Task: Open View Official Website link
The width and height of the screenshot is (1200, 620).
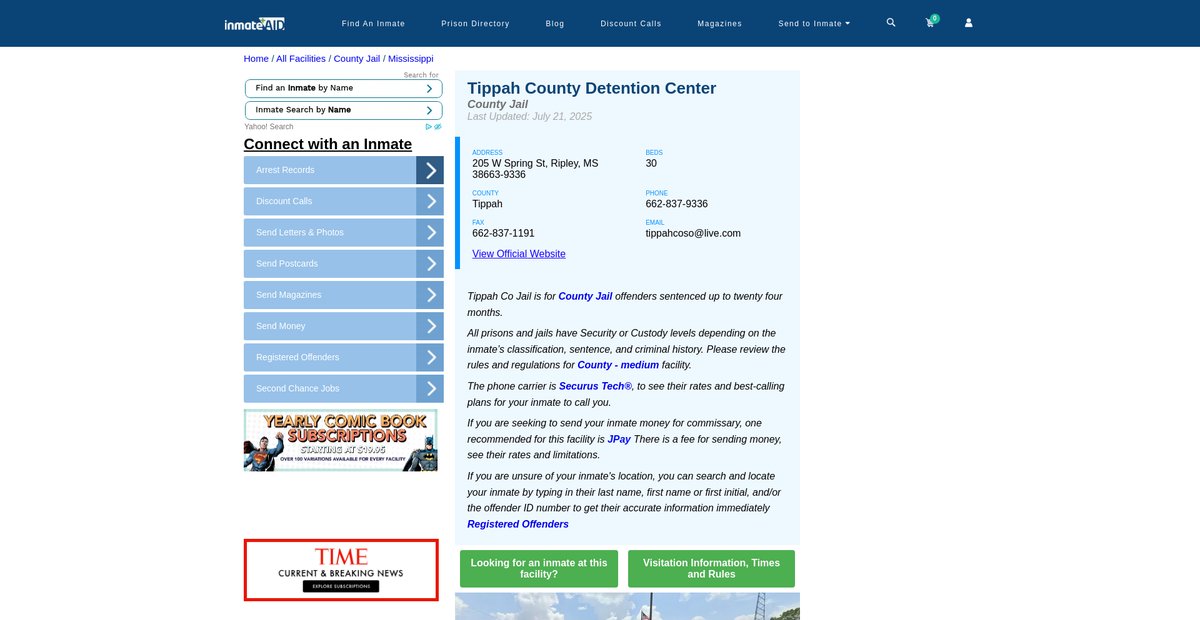Action: 519,254
